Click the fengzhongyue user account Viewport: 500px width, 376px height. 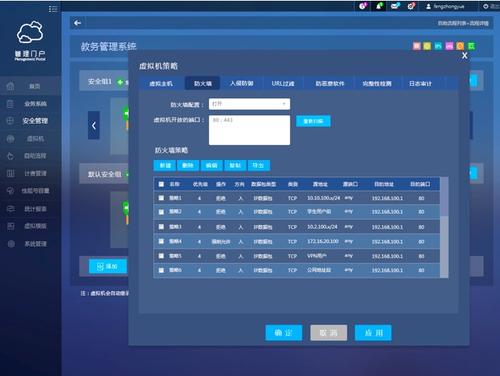pos(445,6)
